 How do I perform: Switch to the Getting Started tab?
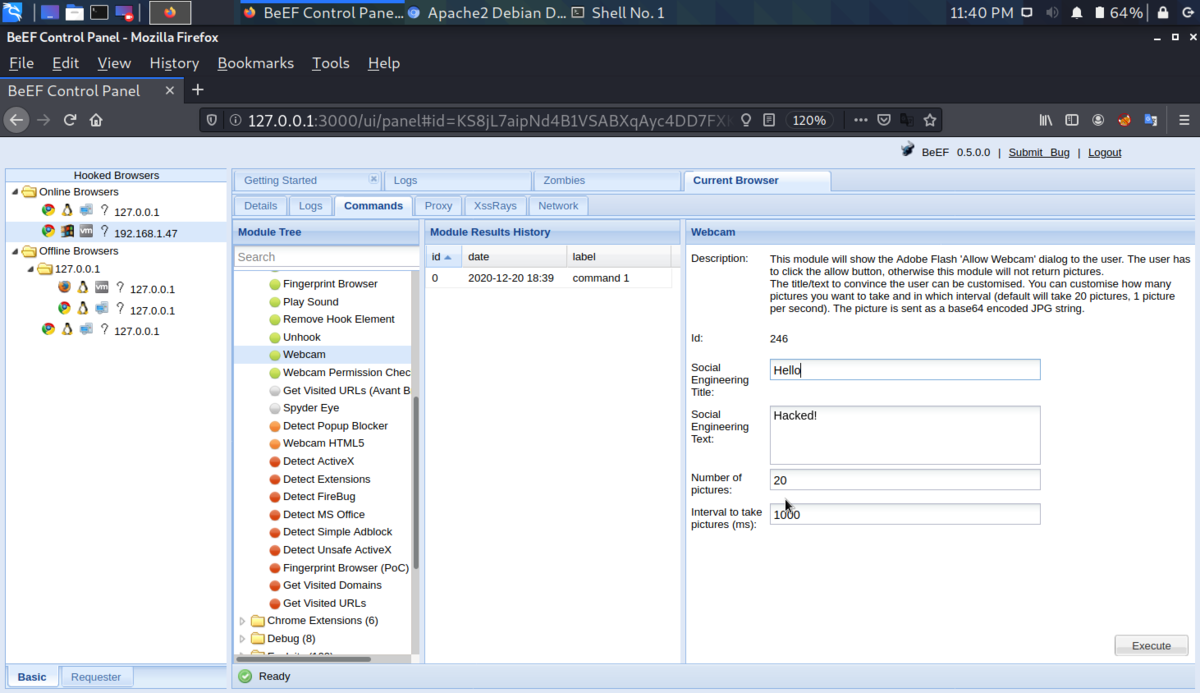coord(307,181)
